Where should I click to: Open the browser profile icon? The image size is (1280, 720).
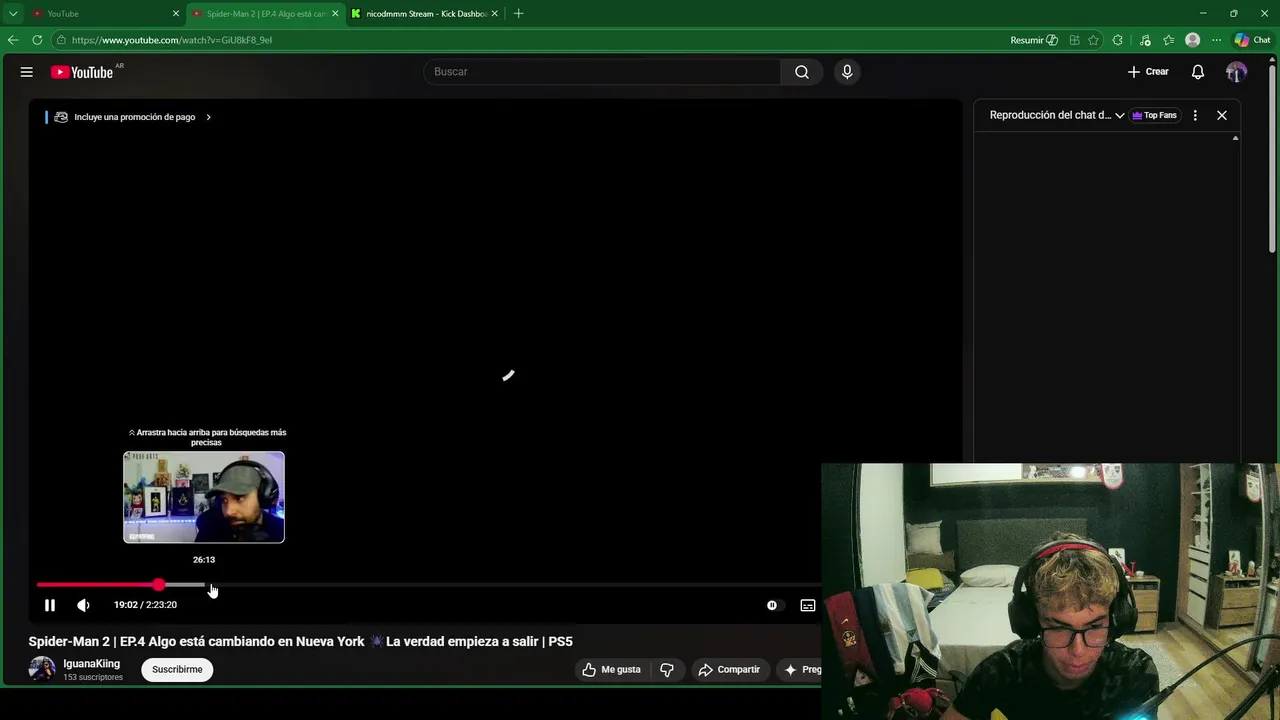point(1192,40)
